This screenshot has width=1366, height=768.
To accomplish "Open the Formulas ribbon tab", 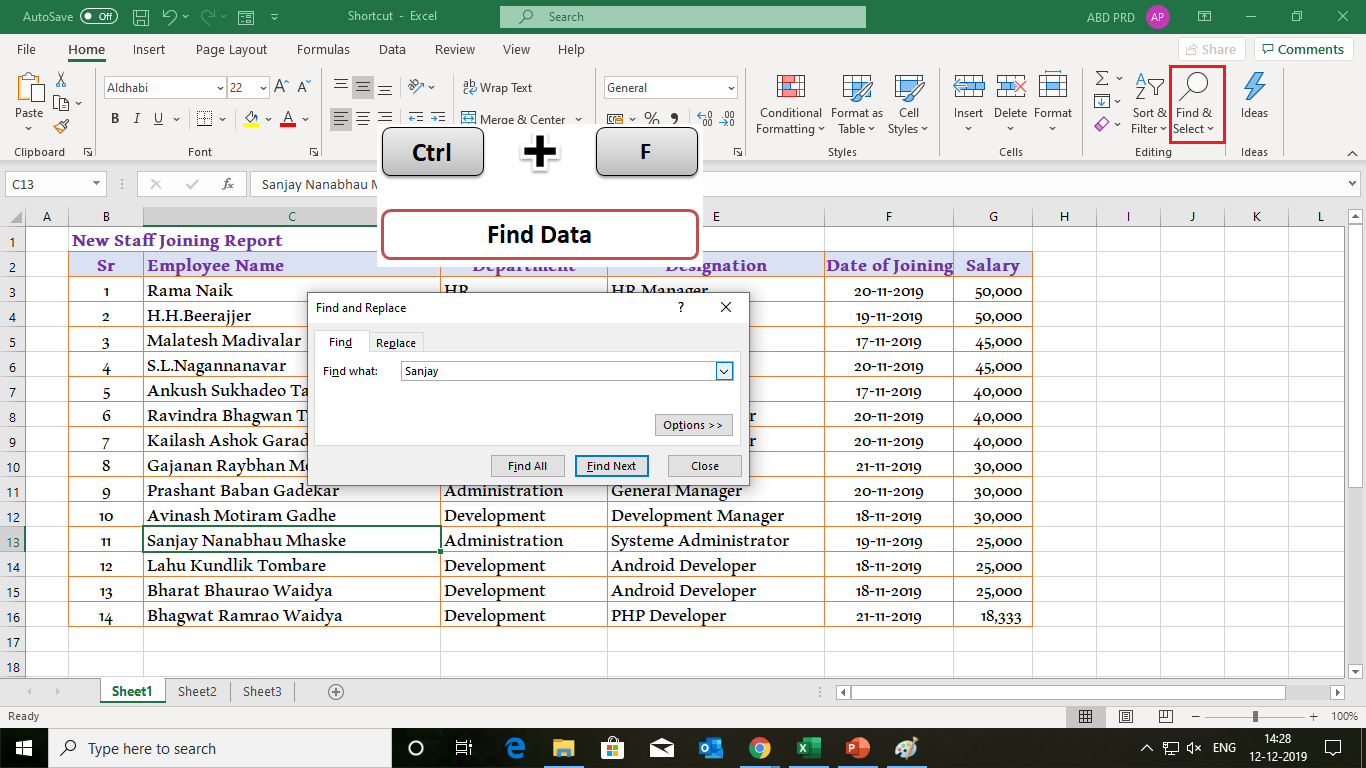I will coord(322,49).
